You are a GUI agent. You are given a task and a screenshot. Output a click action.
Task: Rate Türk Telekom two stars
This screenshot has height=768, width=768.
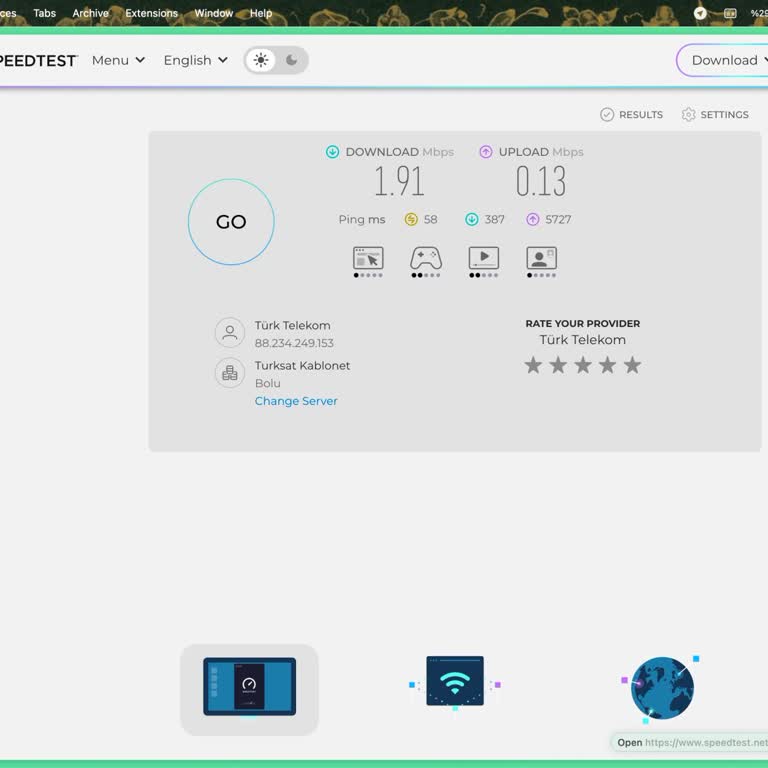click(x=558, y=365)
